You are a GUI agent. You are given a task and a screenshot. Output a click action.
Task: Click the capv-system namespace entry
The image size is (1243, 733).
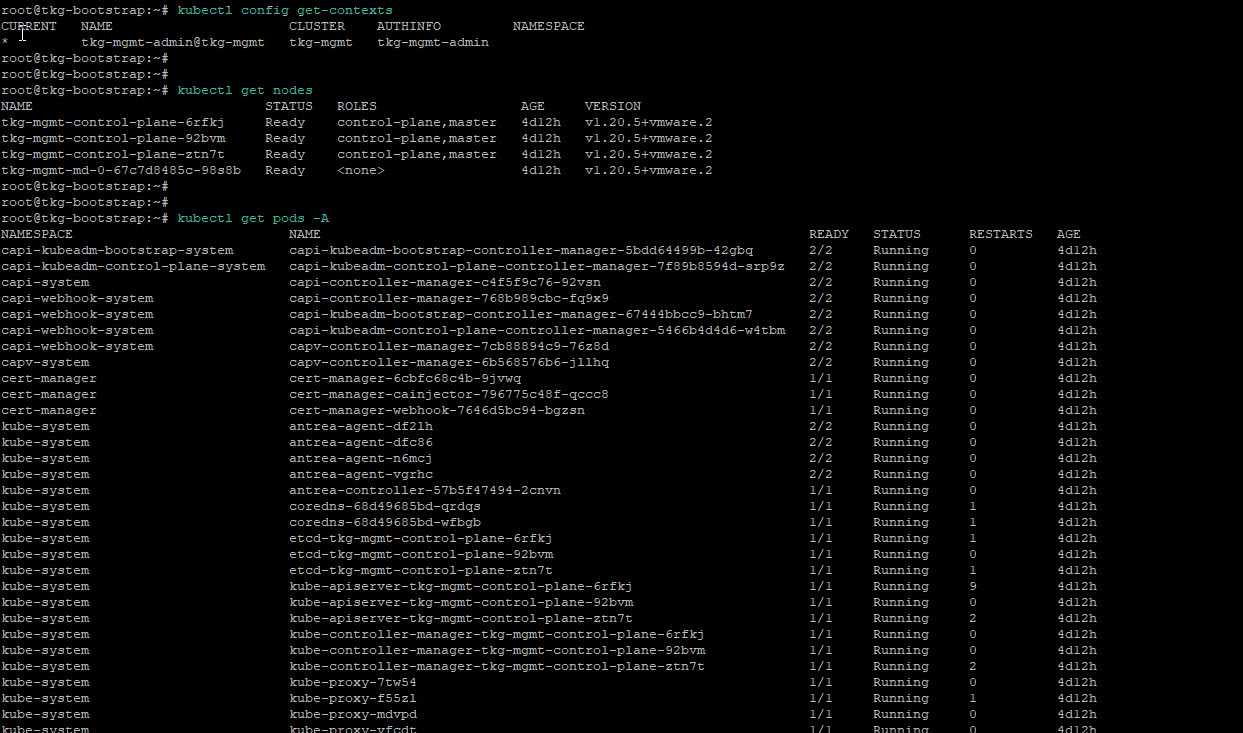tap(45, 362)
